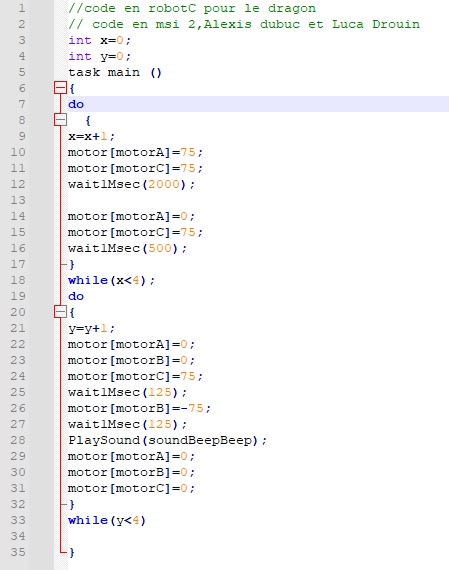Click line number 1 in gutter
449x570 pixels.
point(22,8)
